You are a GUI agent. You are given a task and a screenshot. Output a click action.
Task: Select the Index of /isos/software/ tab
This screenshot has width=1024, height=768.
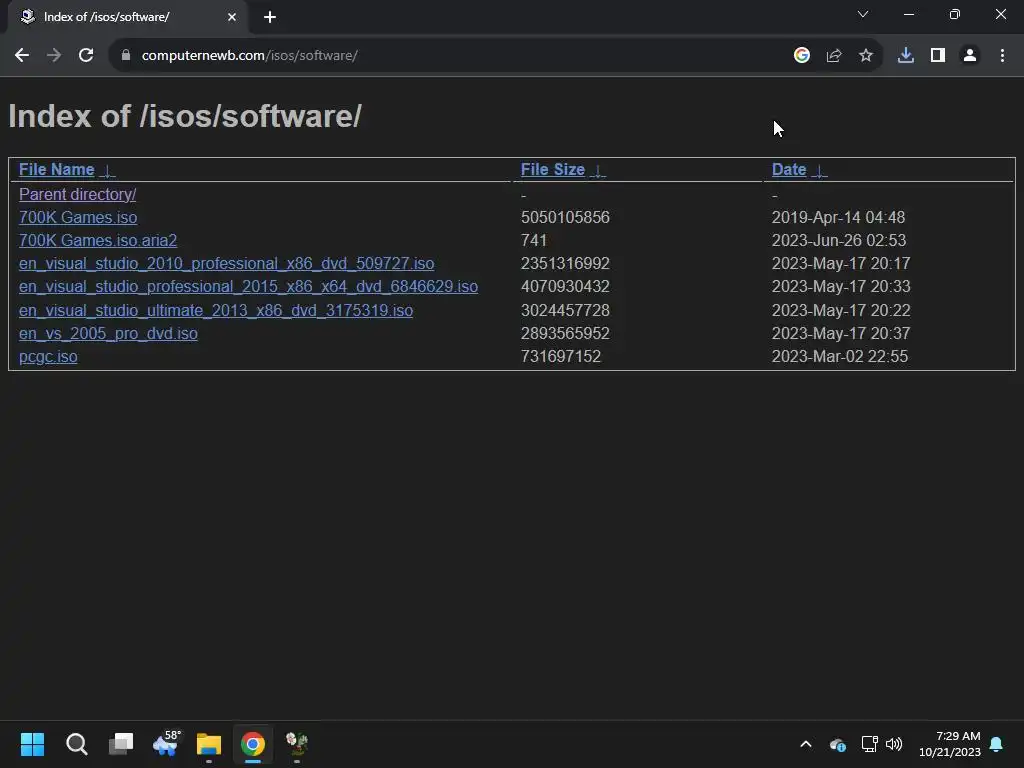127,17
